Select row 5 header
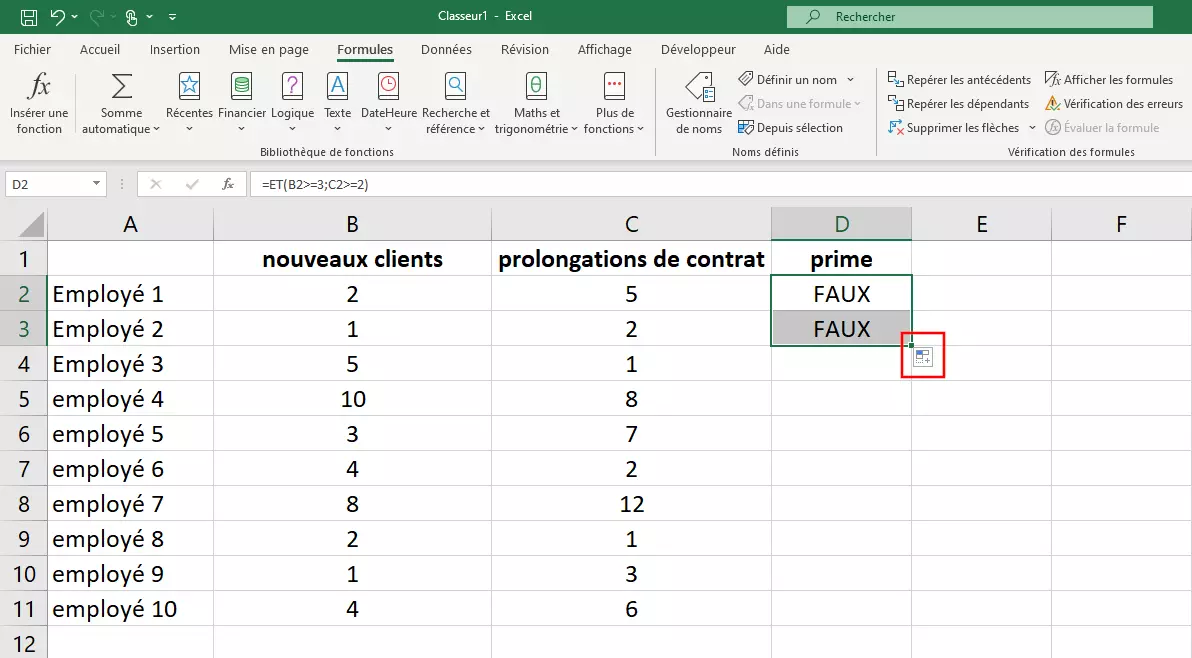1192x658 pixels. click(24, 399)
